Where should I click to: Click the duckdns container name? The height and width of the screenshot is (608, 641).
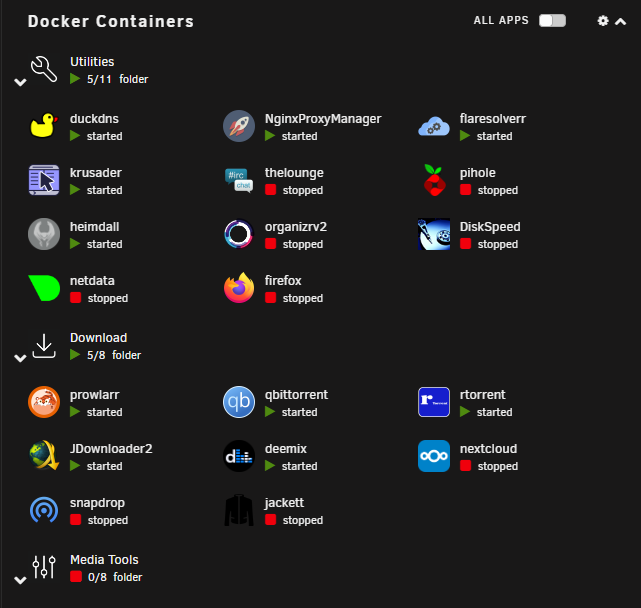click(x=94, y=119)
